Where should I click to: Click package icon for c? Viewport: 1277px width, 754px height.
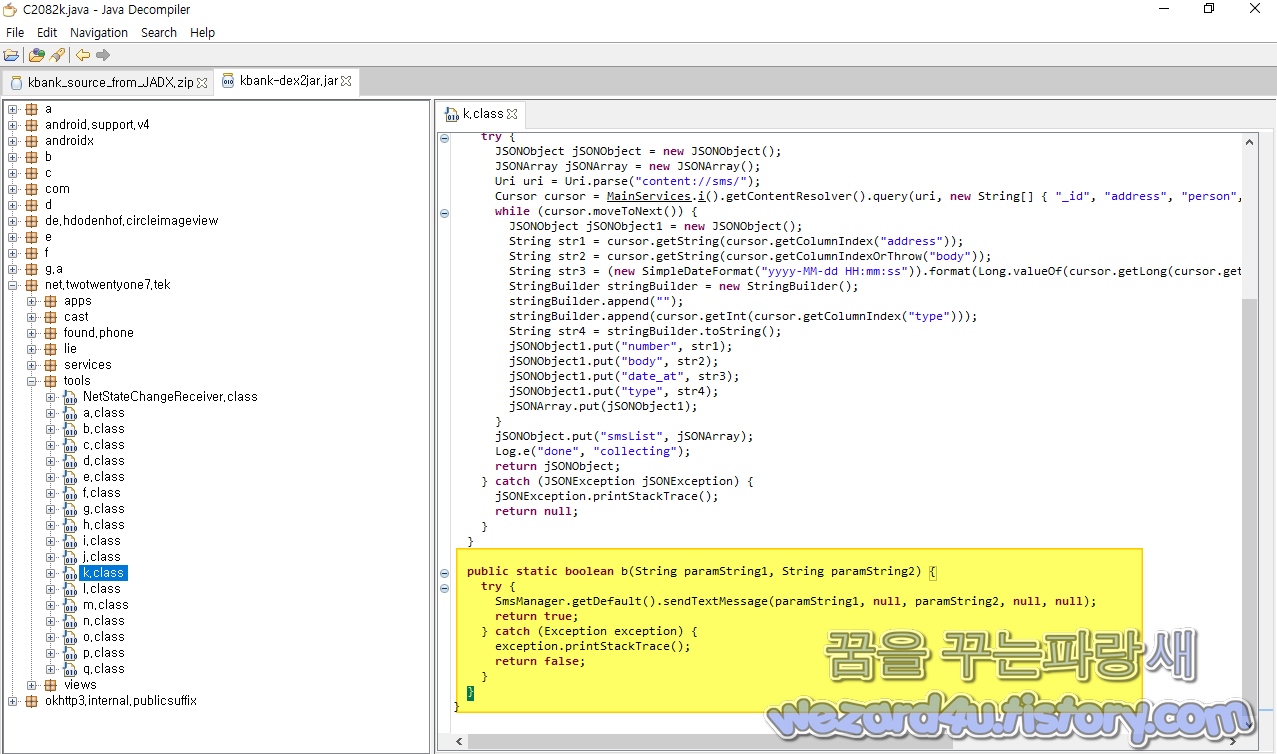coord(32,173)
